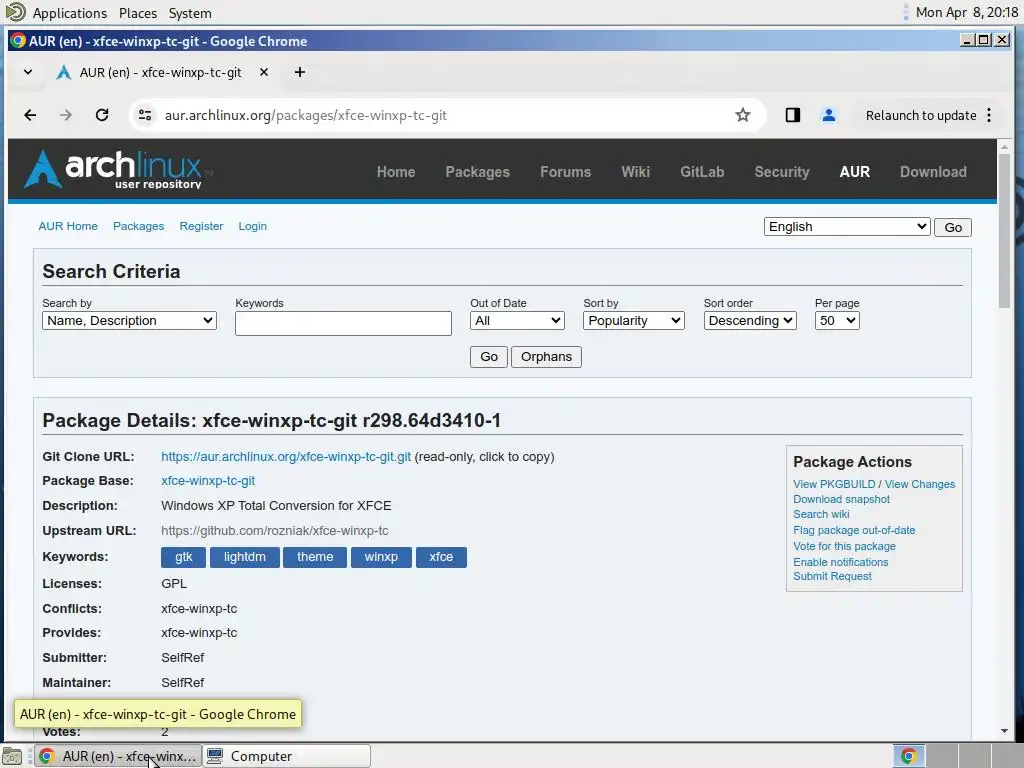Click Go button in Search Criteria
The height and width of the screenshot is (768, 1024).
pyautogui.click(x=489, y=357)
